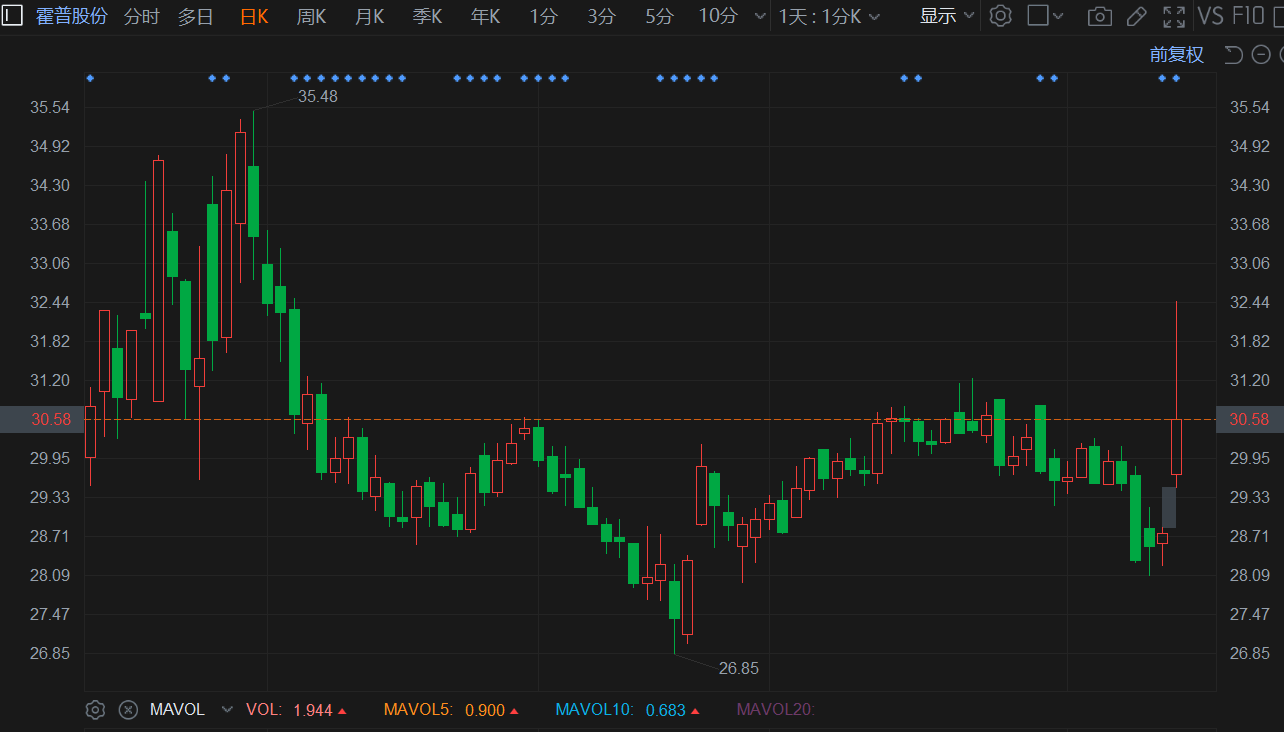Viewport: 1284px width, 732px height.
Task: Click the VS compare button
Action: (1210, 16)
